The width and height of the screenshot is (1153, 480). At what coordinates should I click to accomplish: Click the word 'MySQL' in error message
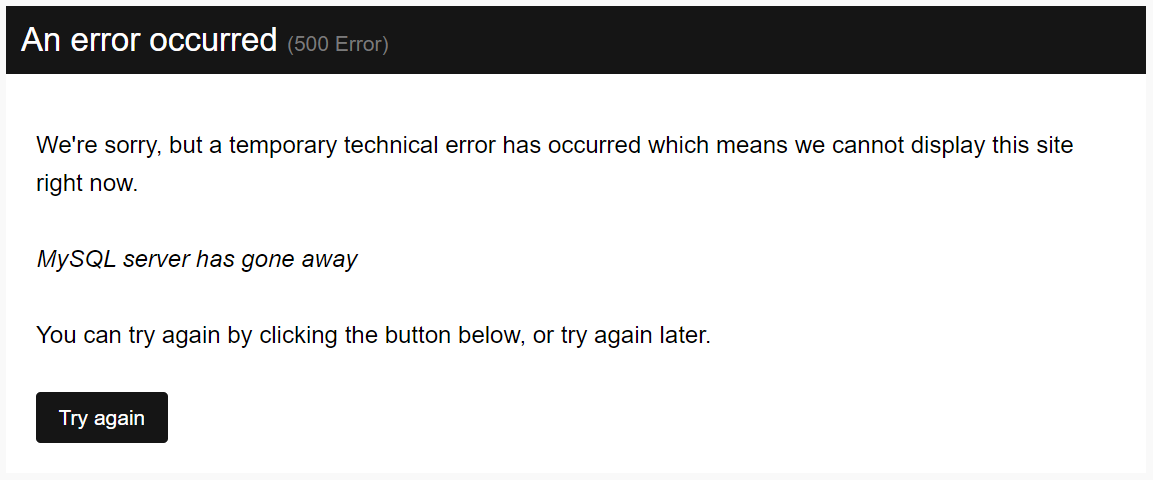click(x=76, y=259)
